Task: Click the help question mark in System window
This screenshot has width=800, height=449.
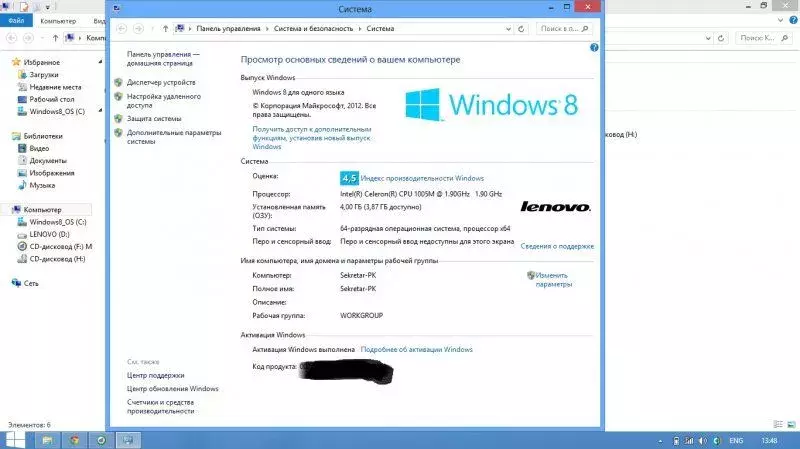Action: click(594, 47)
